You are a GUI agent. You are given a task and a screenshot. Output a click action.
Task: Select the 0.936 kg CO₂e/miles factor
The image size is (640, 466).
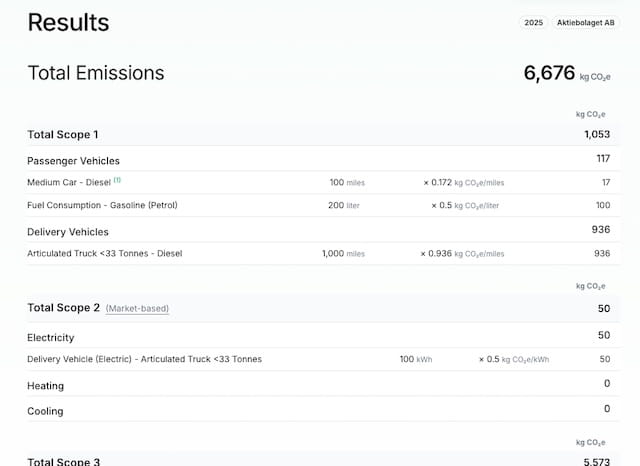click(x=462, y=253)
